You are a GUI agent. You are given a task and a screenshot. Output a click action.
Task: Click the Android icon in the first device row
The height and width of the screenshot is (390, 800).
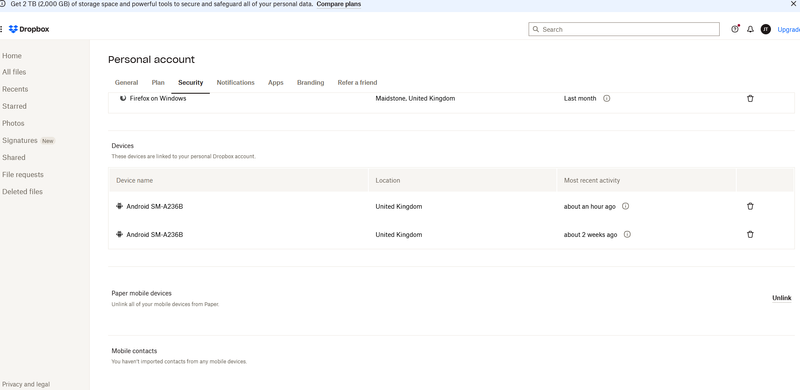(119, 206)
